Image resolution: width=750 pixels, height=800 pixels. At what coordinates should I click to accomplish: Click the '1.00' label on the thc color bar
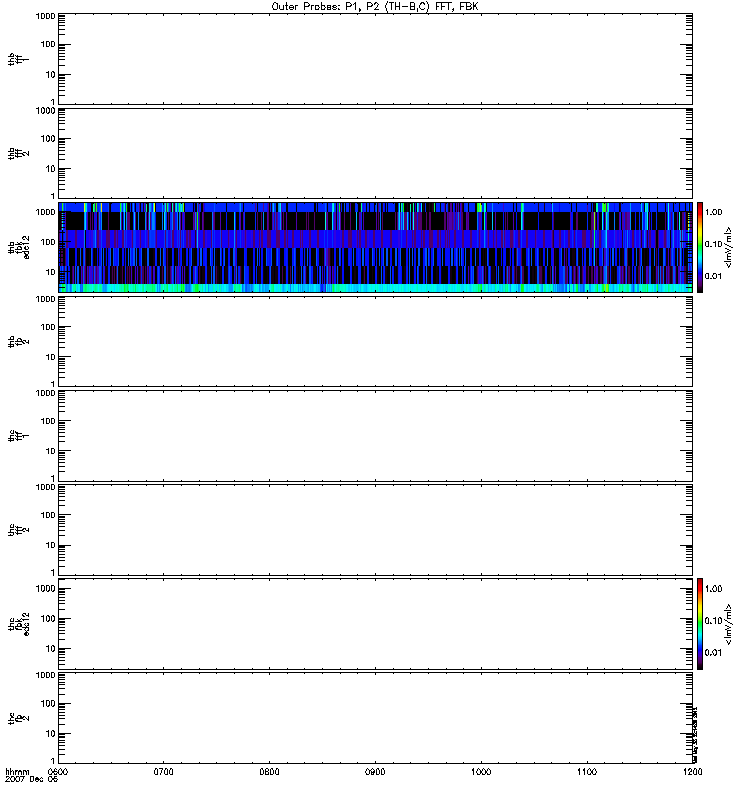click(x=713, y=589)
